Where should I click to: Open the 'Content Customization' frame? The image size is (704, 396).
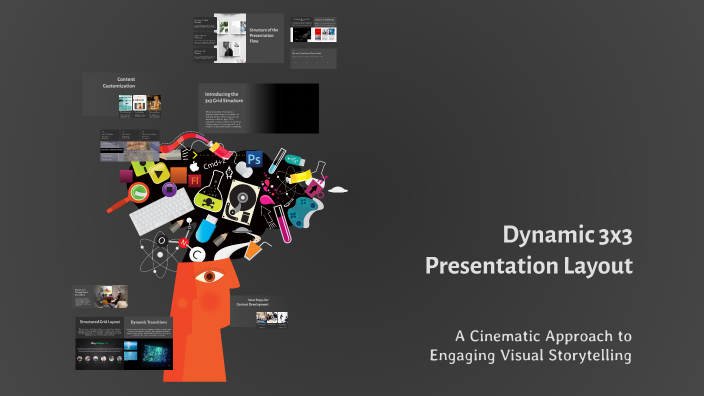pyautogui.click(x=122, y=95)
